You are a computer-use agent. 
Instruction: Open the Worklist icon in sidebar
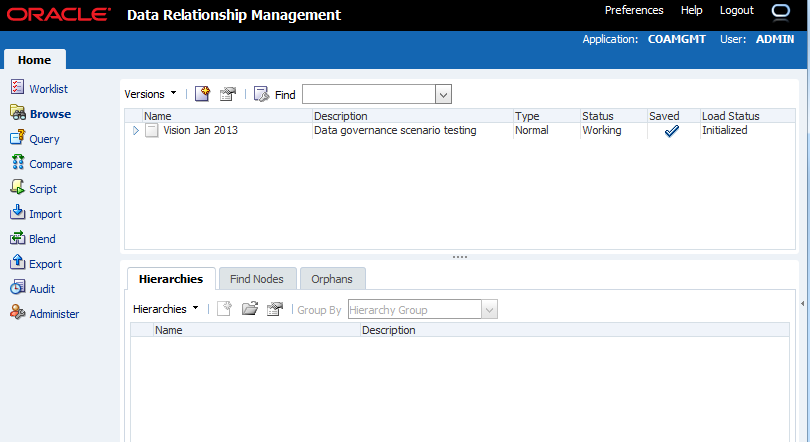coord(18,87)
